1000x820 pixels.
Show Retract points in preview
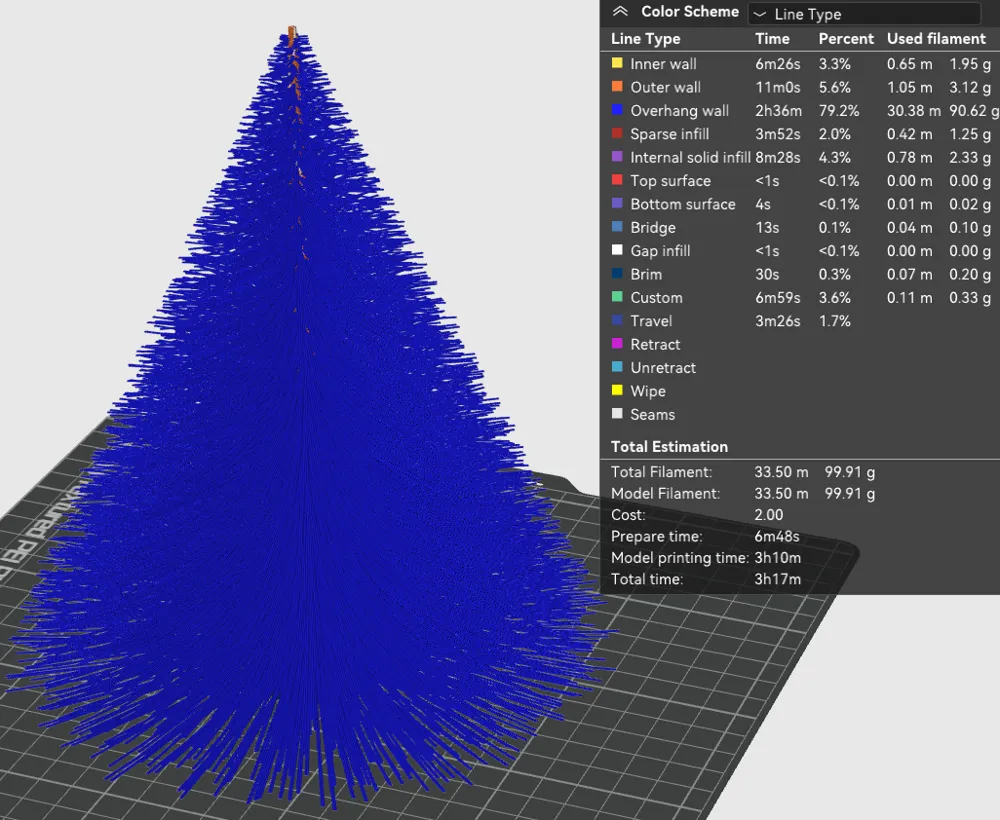pos(654,344)
